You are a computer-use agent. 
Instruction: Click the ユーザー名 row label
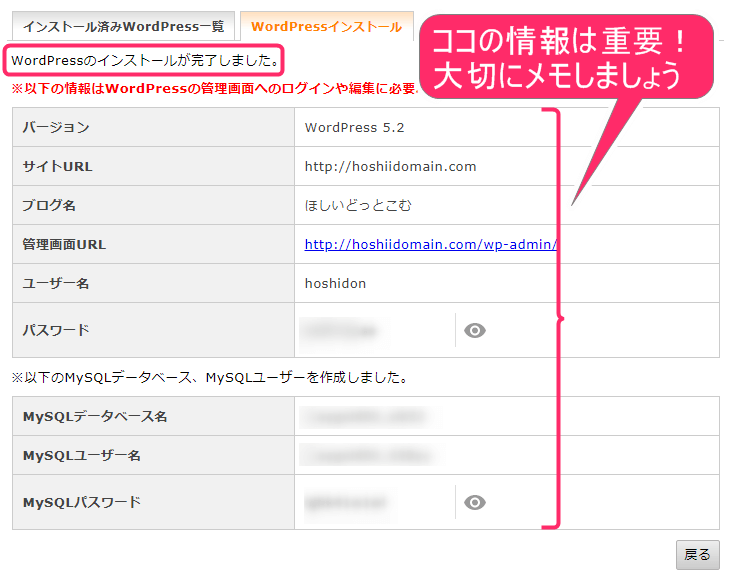click(56, 283)
